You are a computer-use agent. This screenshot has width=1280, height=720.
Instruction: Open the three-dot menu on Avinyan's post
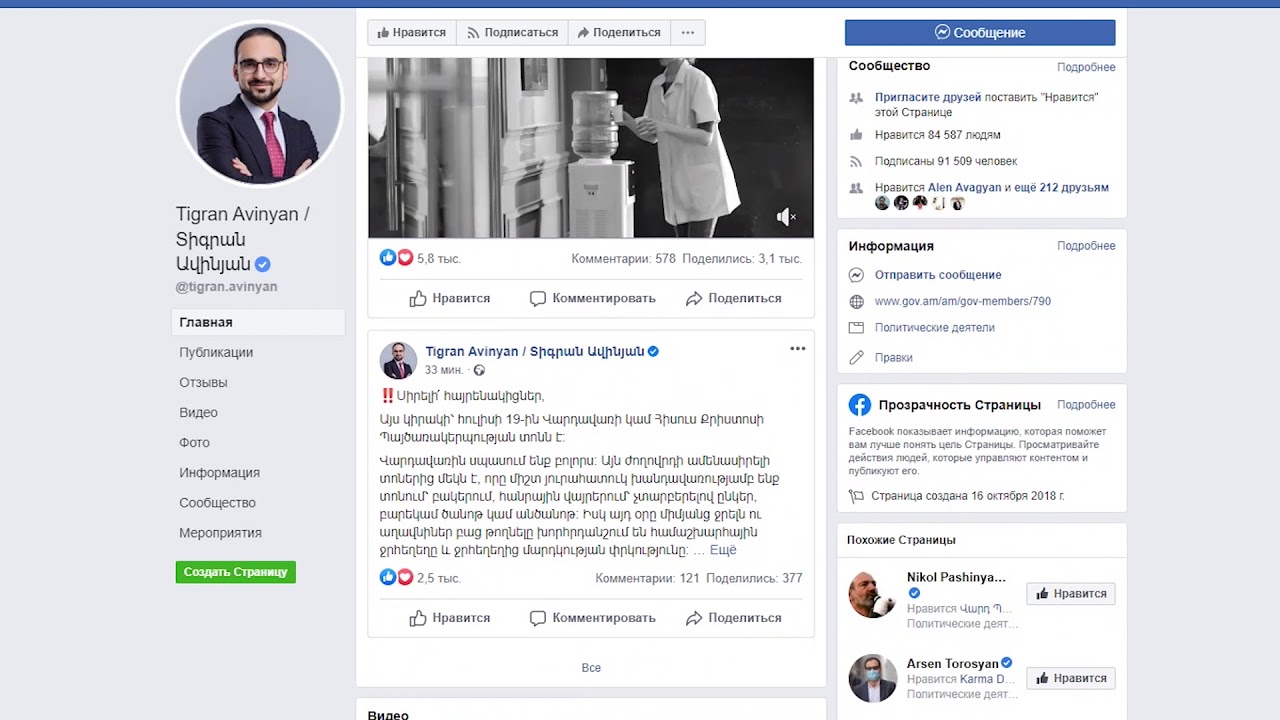tap(797, 349)
